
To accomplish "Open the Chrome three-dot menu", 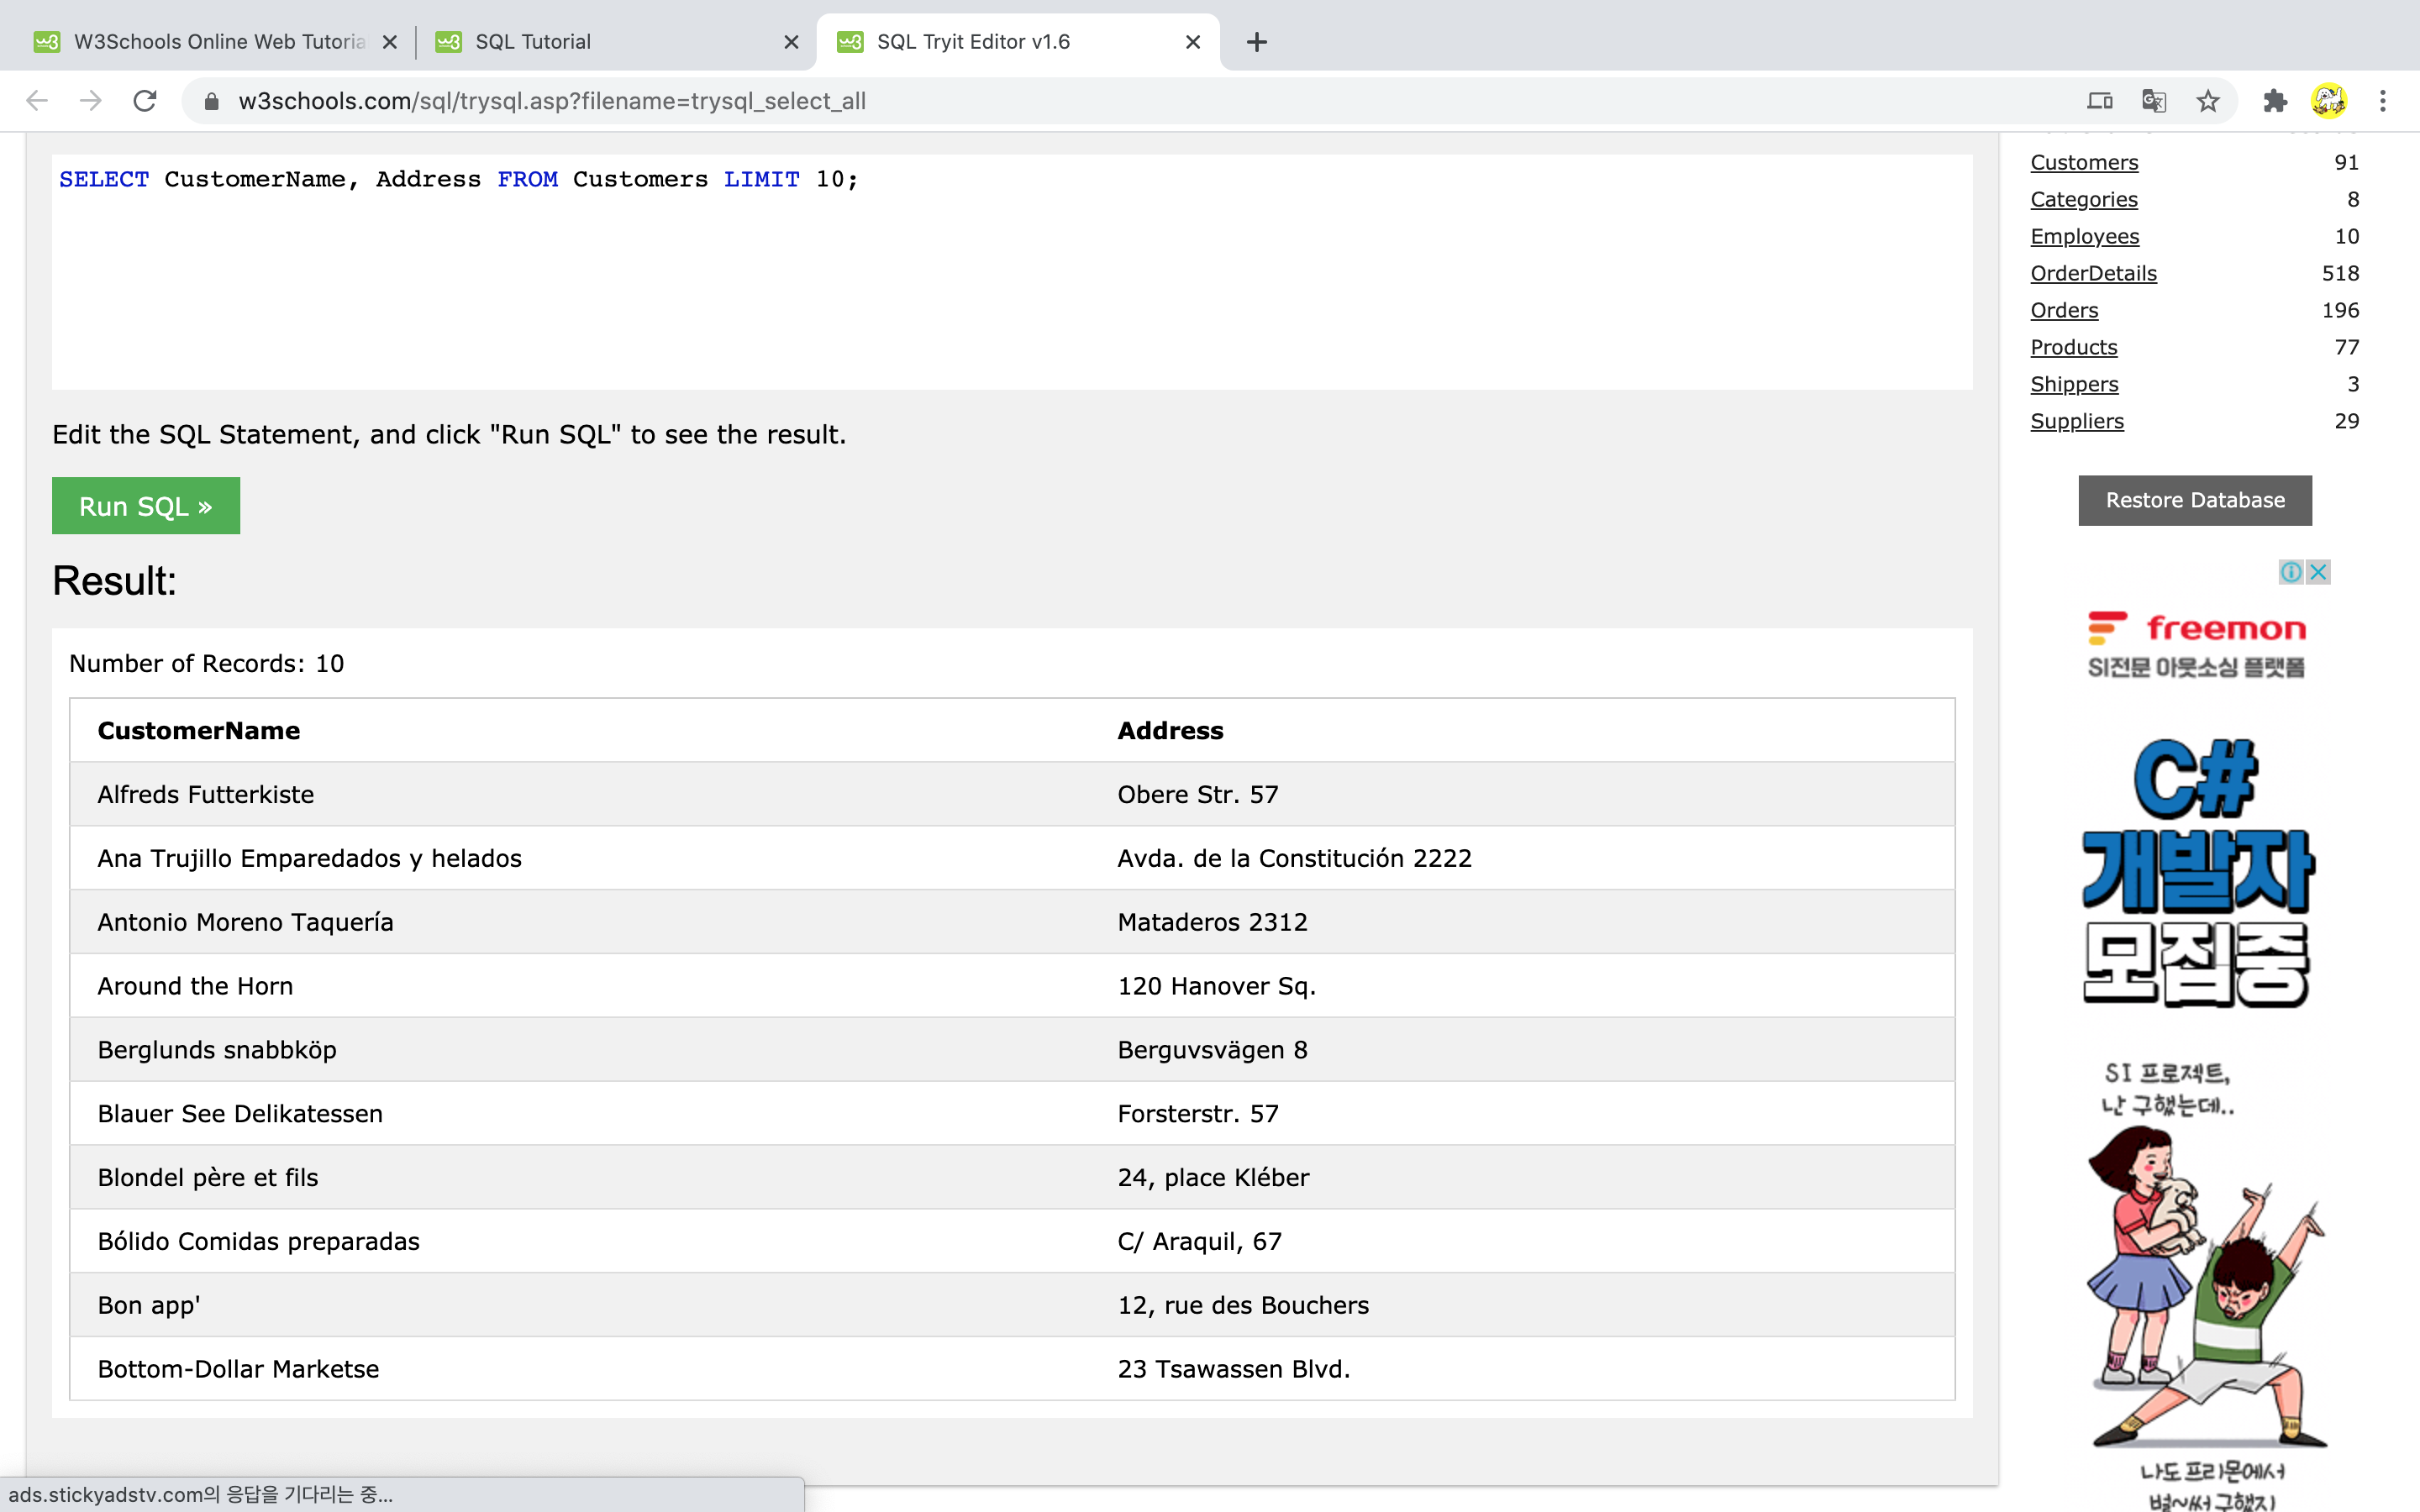I will 2383,101.
